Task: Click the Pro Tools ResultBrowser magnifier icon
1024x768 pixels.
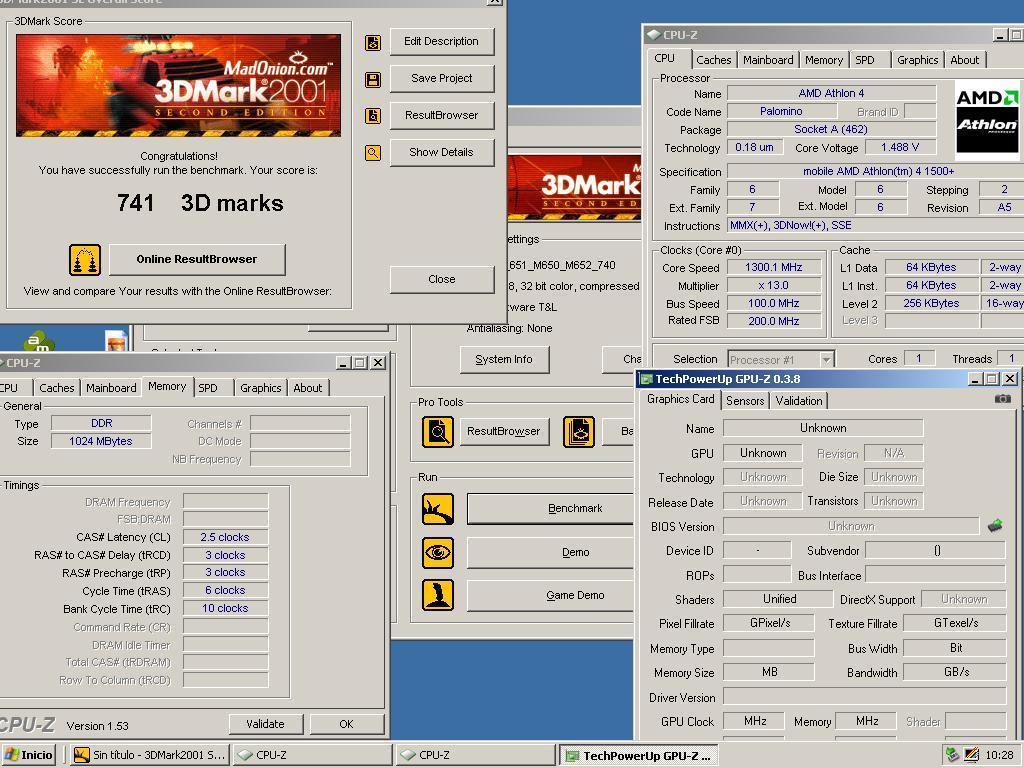Action: point(438,432)
